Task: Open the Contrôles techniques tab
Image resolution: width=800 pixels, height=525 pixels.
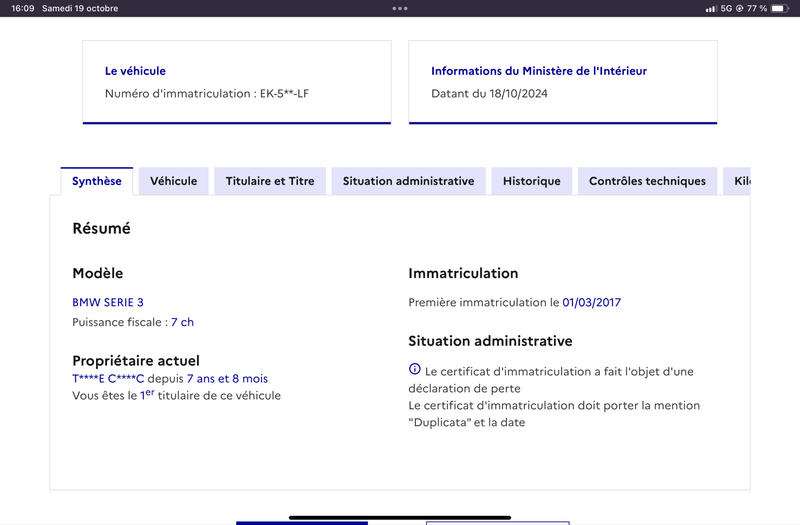Action: 647,181
